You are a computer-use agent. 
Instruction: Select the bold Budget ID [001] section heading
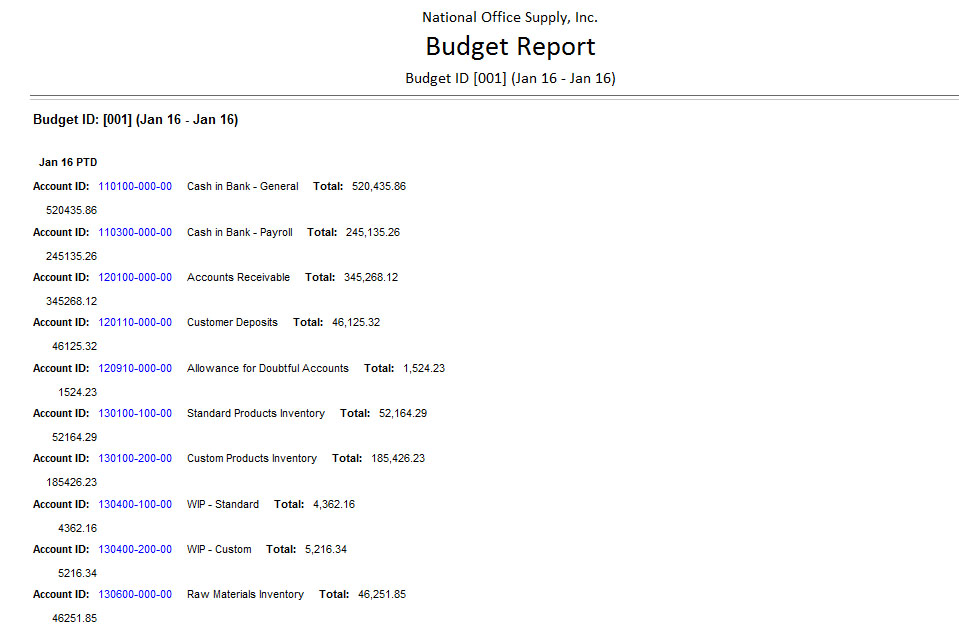135,120
